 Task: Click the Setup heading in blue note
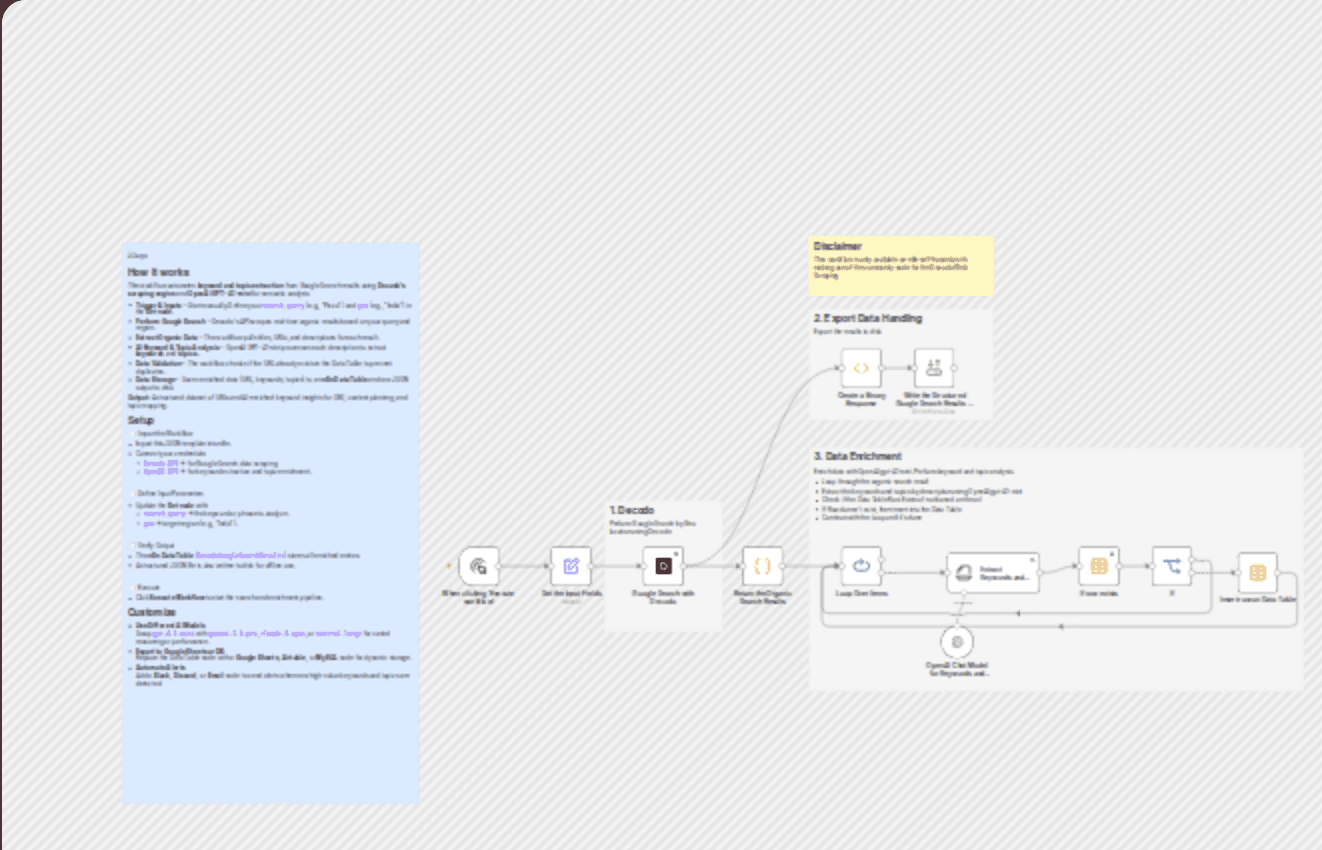click(141, 420)
